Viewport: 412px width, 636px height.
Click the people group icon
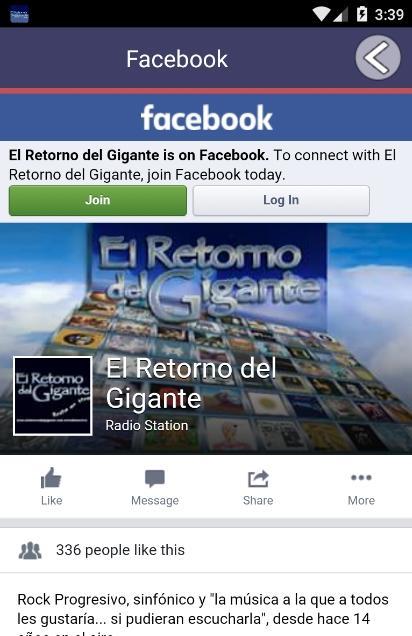pyautogui.click(x=30, y=550)
